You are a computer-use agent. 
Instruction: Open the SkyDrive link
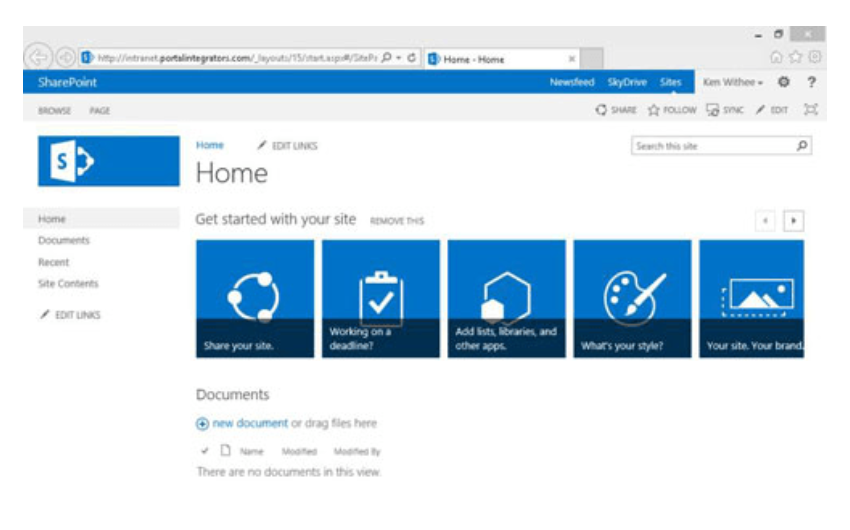627,82
